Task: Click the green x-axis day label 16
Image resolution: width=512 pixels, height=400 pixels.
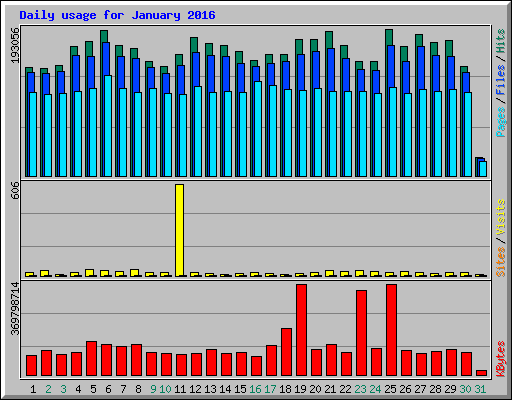Action: point(255,389)
